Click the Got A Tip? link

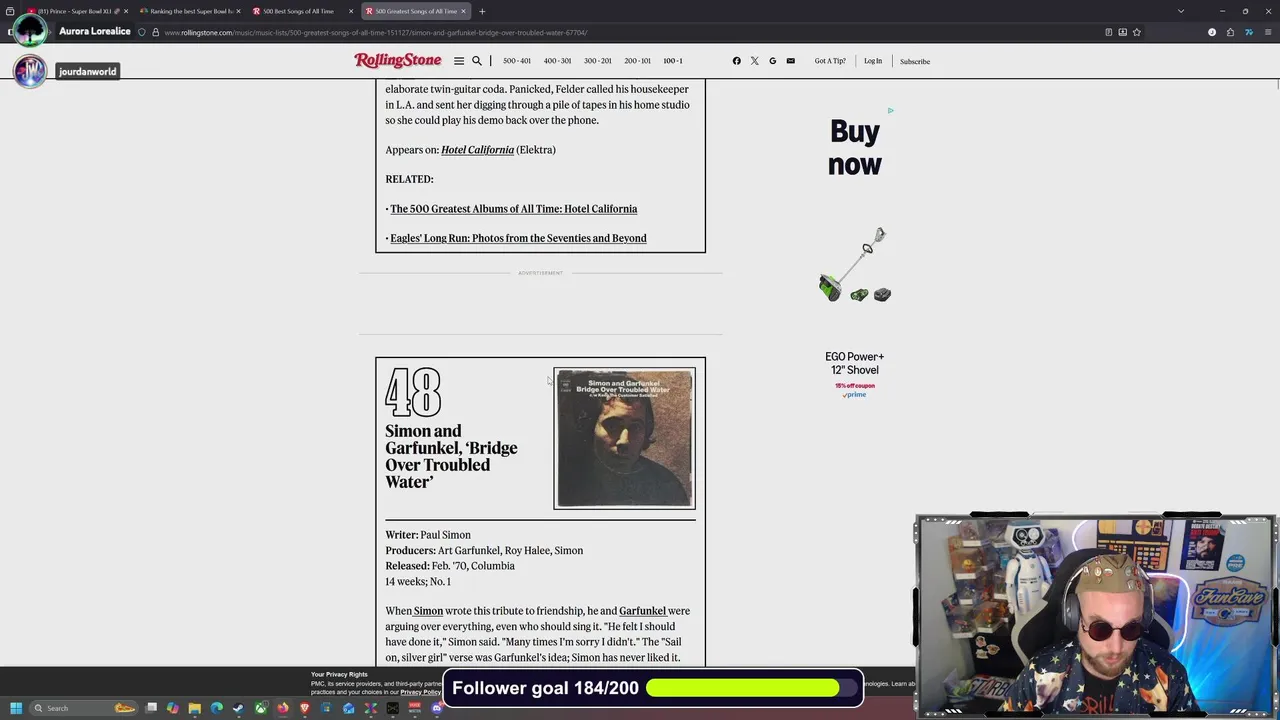[830, 61]
